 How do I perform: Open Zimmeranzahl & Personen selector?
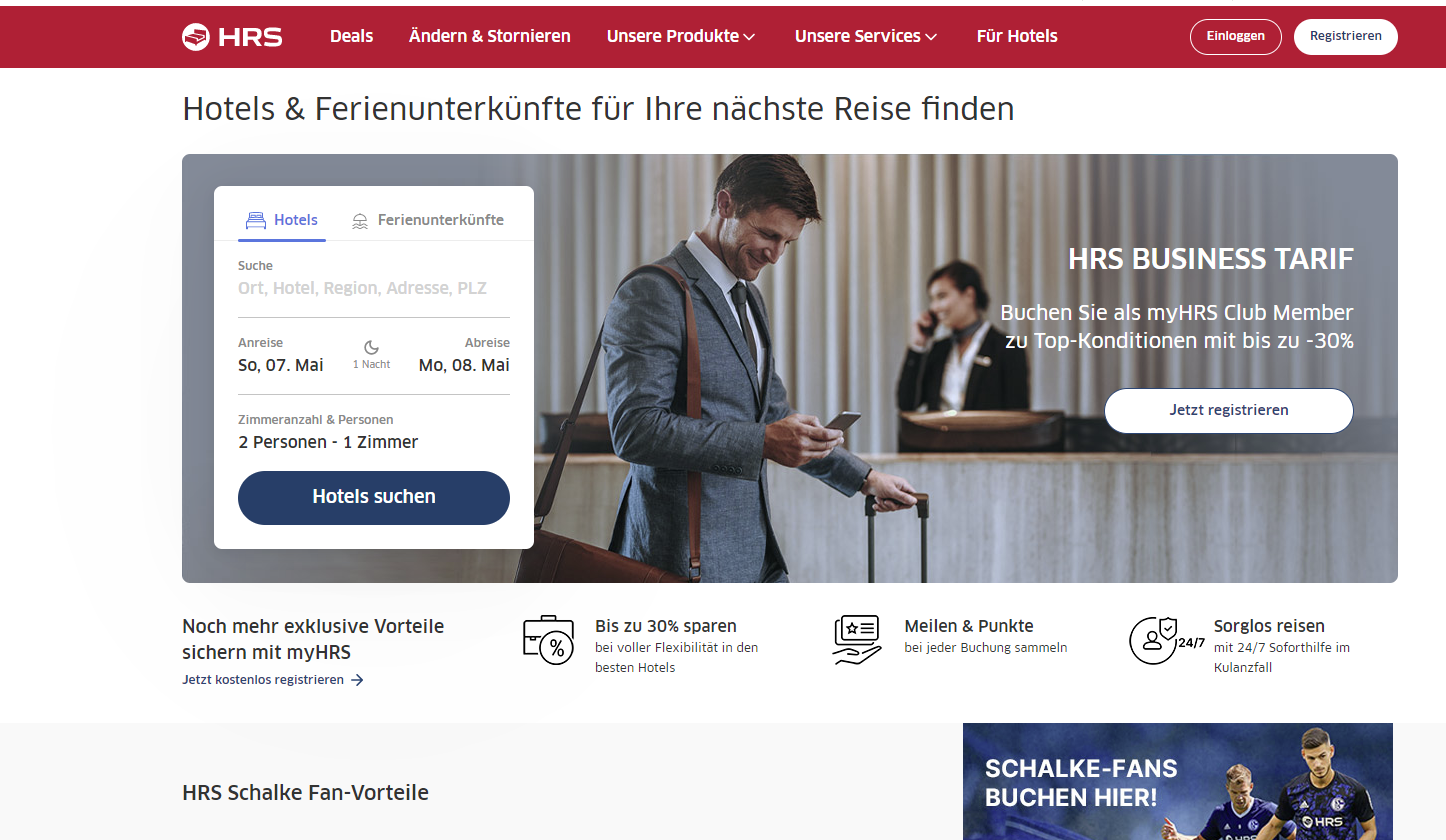[x=374, y=432]
